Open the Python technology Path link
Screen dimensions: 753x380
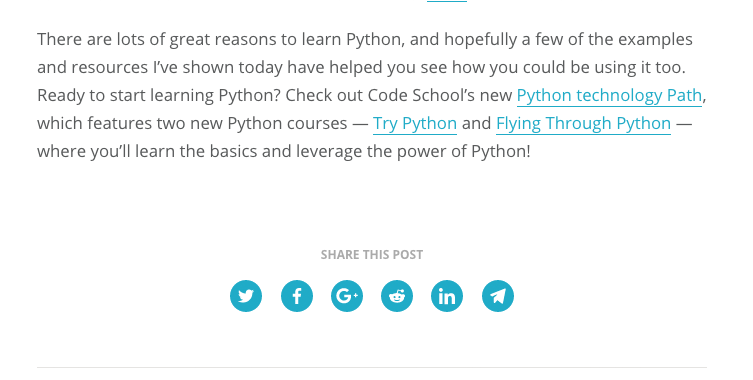coord(609,96)
